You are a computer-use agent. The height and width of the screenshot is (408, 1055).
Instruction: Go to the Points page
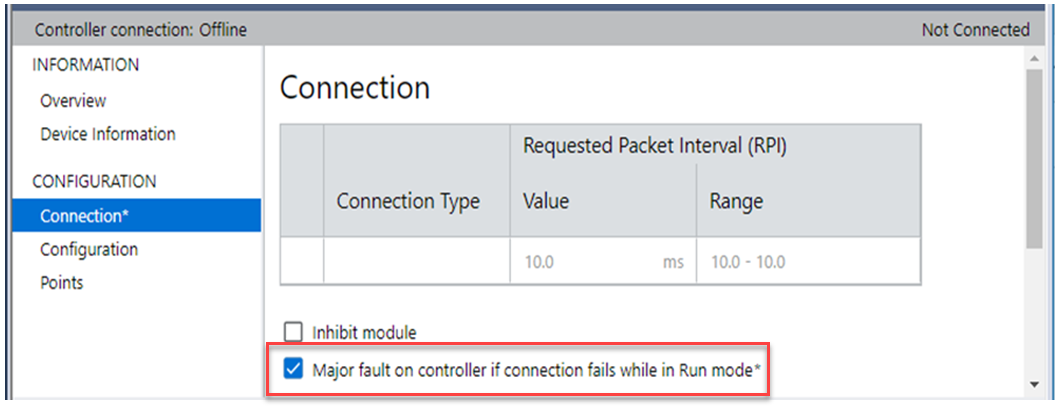click(62, 283)
